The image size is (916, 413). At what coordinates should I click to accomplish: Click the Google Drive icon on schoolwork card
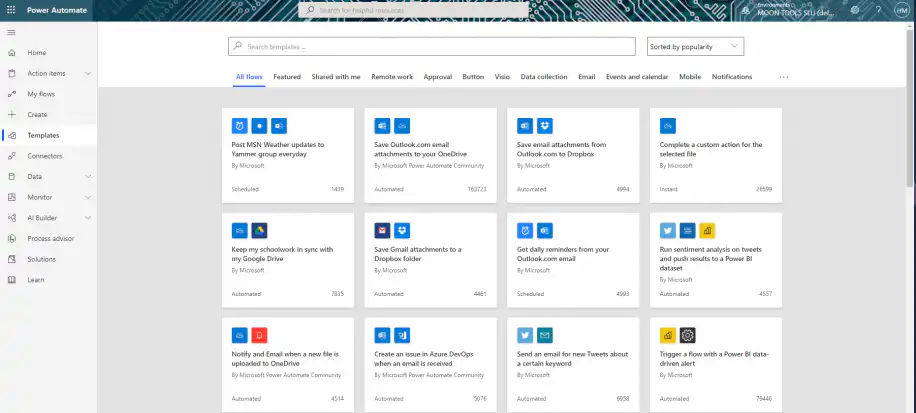(259, 231)
